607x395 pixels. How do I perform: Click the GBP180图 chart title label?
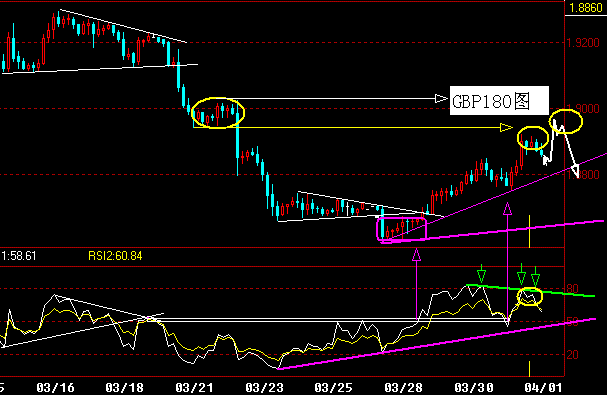click(x=499, y=101)
